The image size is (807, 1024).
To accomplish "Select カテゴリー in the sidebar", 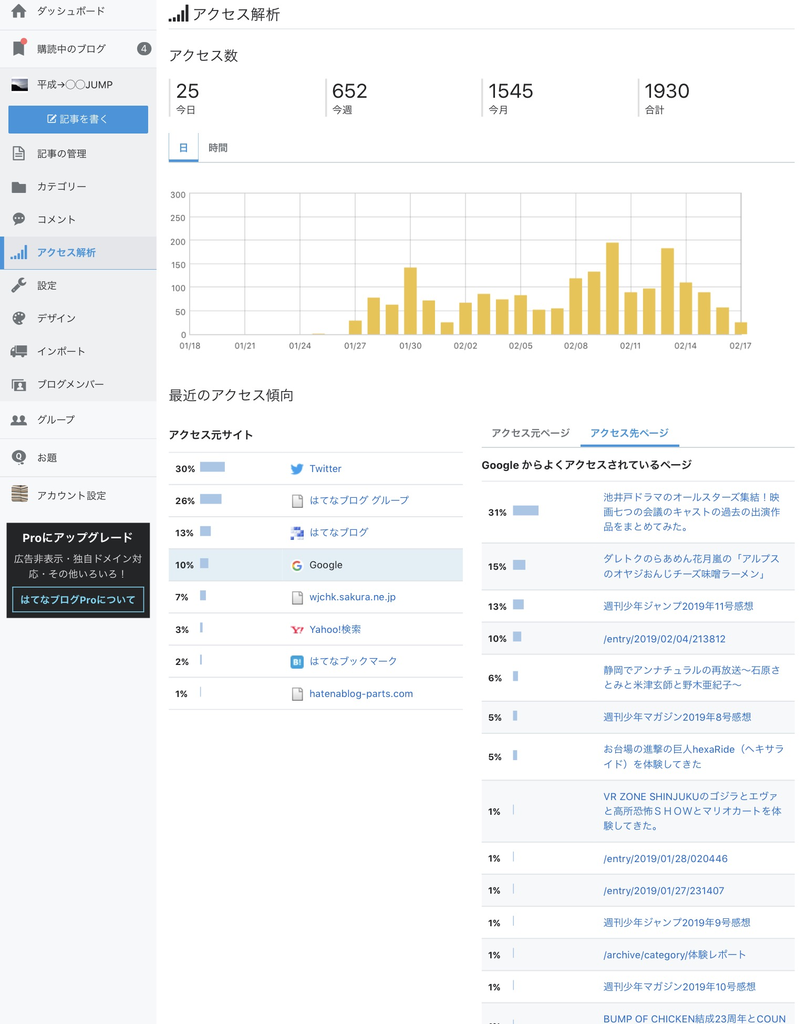I will (61, 187).
